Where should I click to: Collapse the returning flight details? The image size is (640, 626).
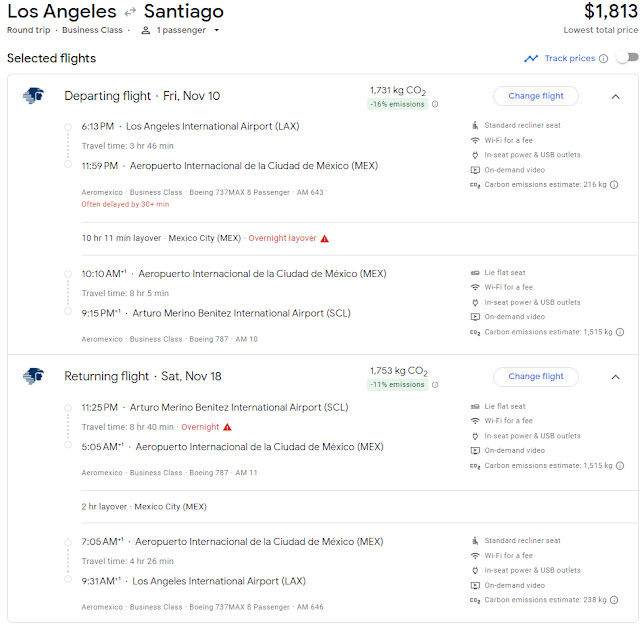click(x=615, y=377)
